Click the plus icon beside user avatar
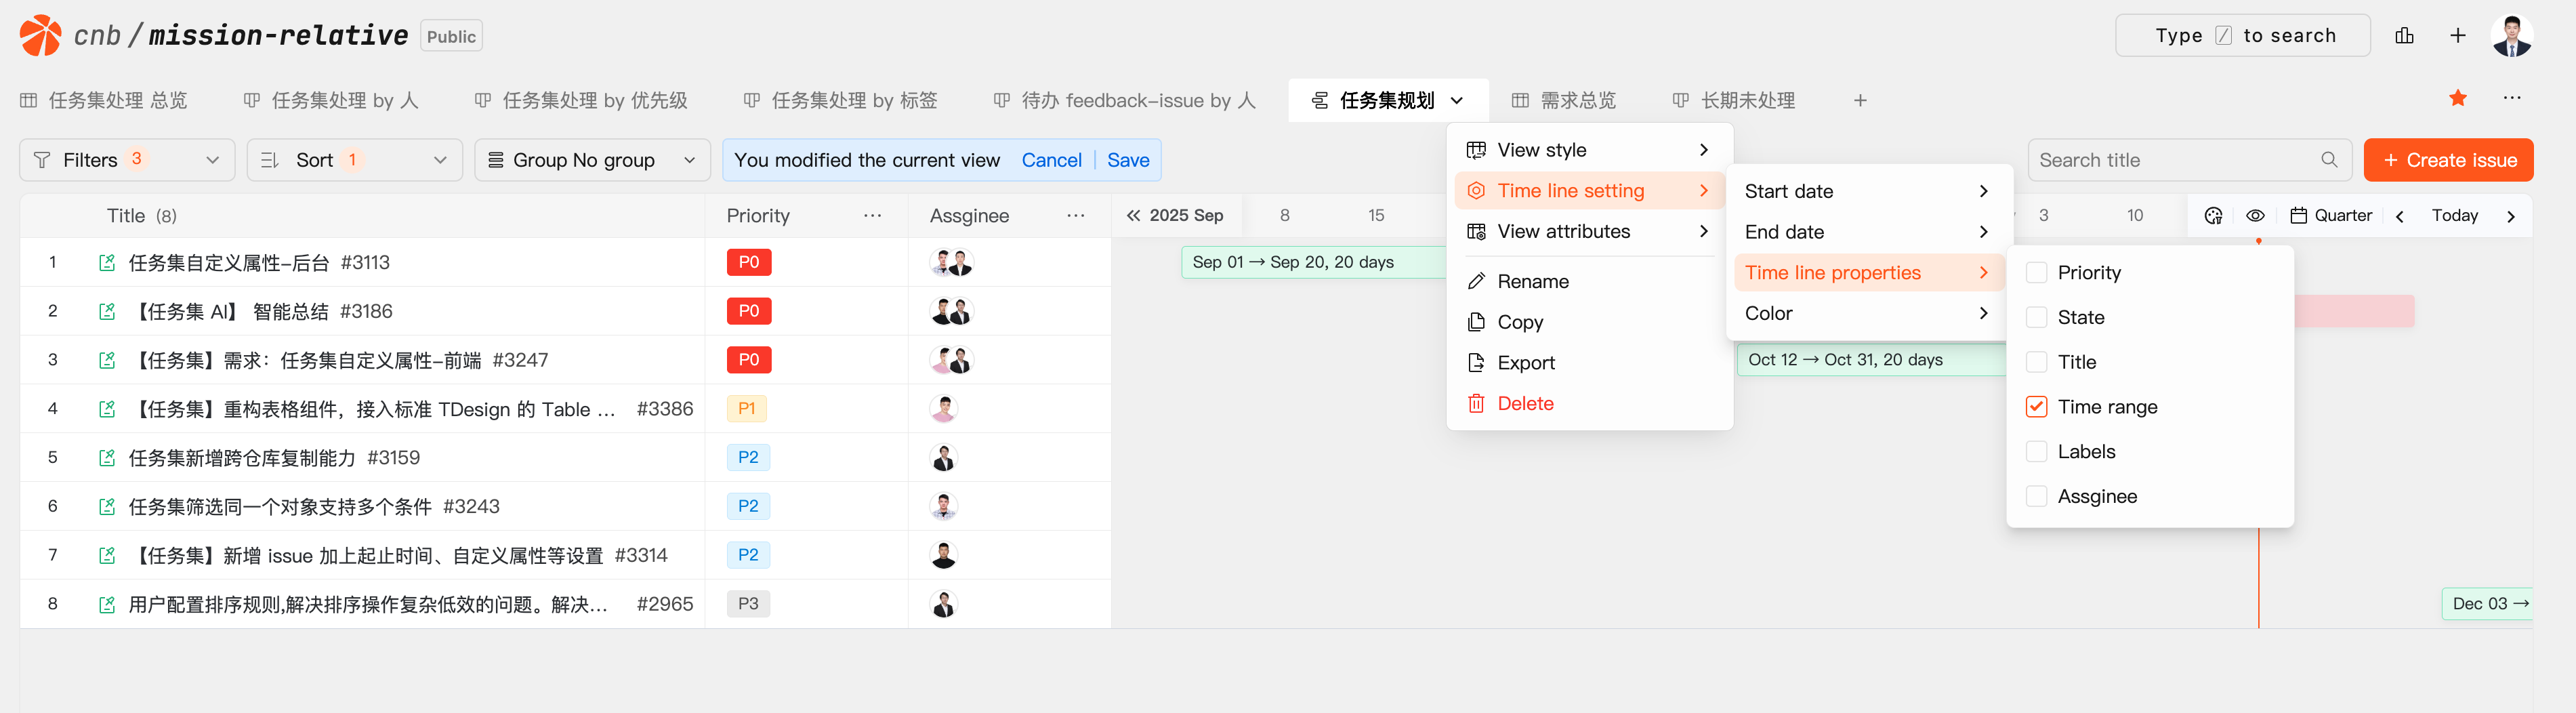This screenshot has height=713, width=2576. pos(2457,36)
